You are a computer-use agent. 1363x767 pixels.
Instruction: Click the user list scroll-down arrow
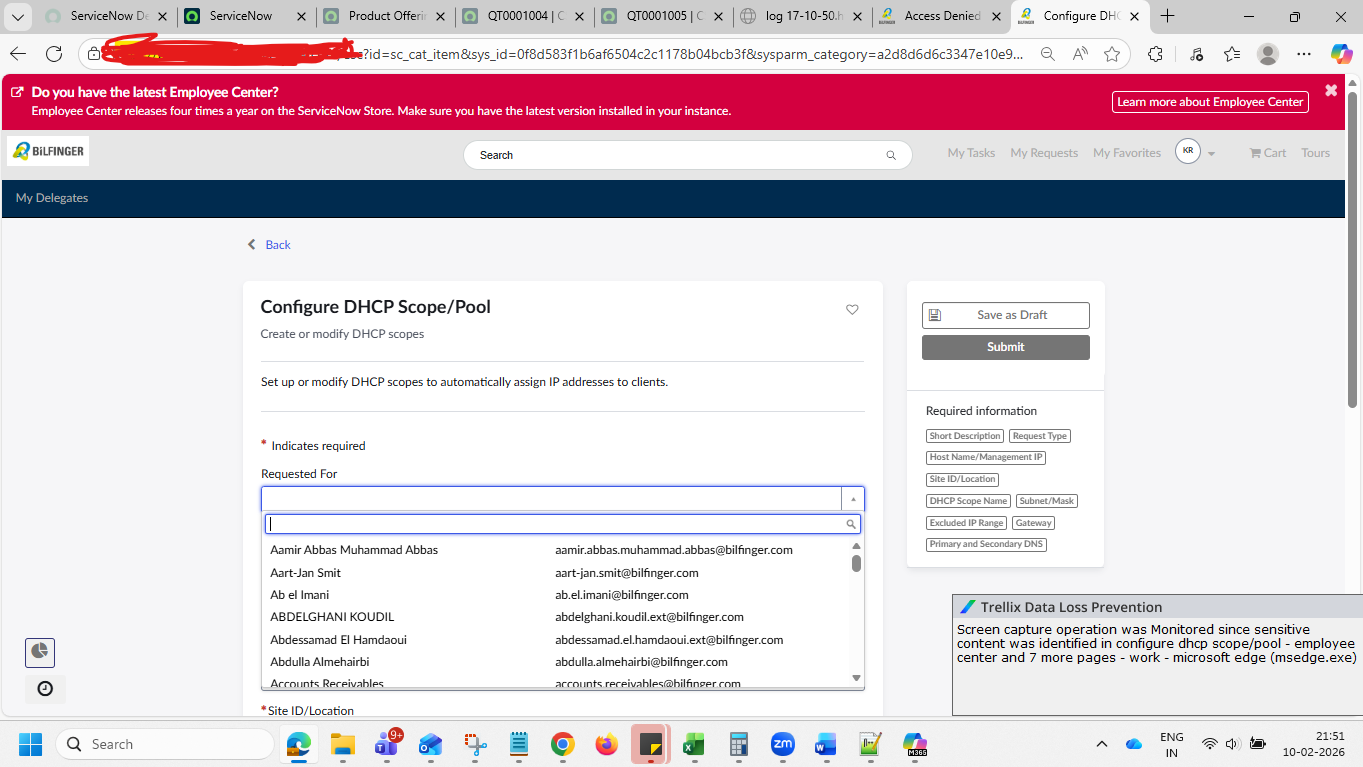[x=856, y=678]
